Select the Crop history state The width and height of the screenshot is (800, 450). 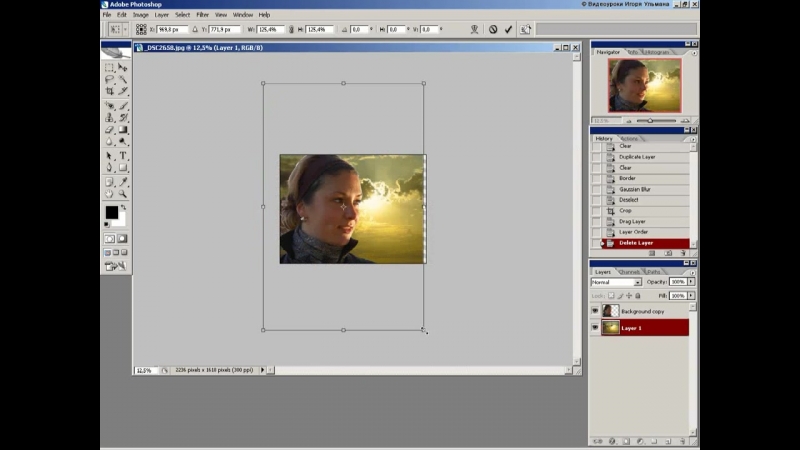coord(625,211)
